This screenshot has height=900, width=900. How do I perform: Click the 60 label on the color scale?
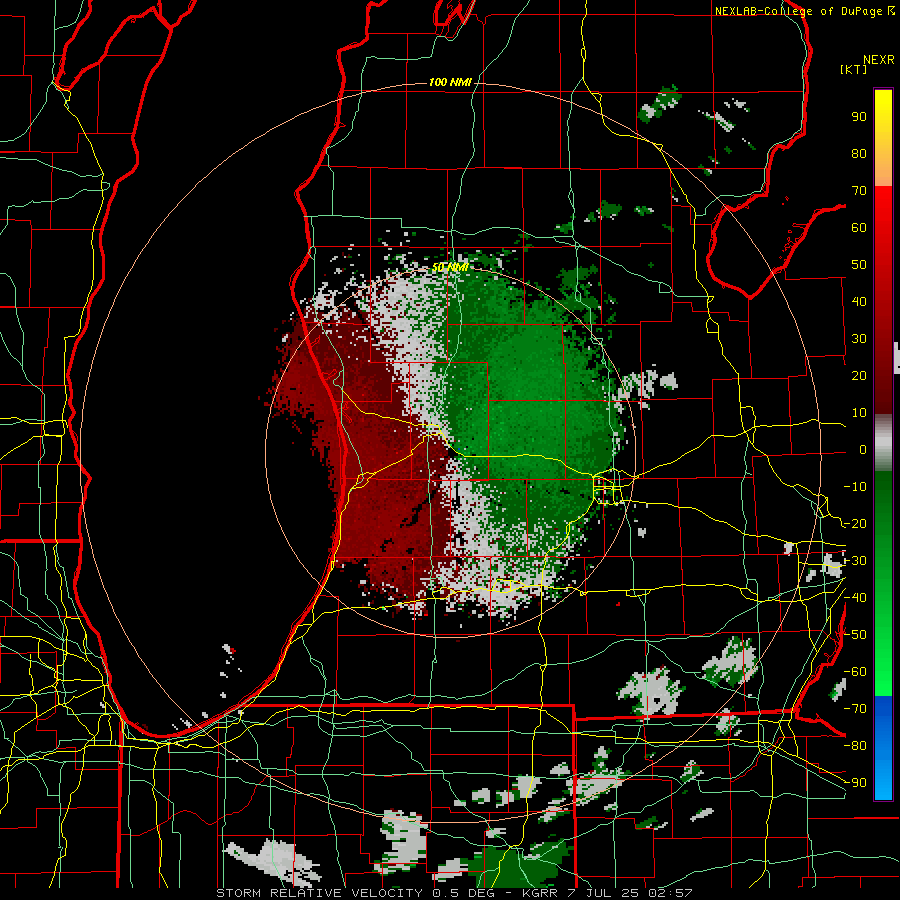pos(859,227)
